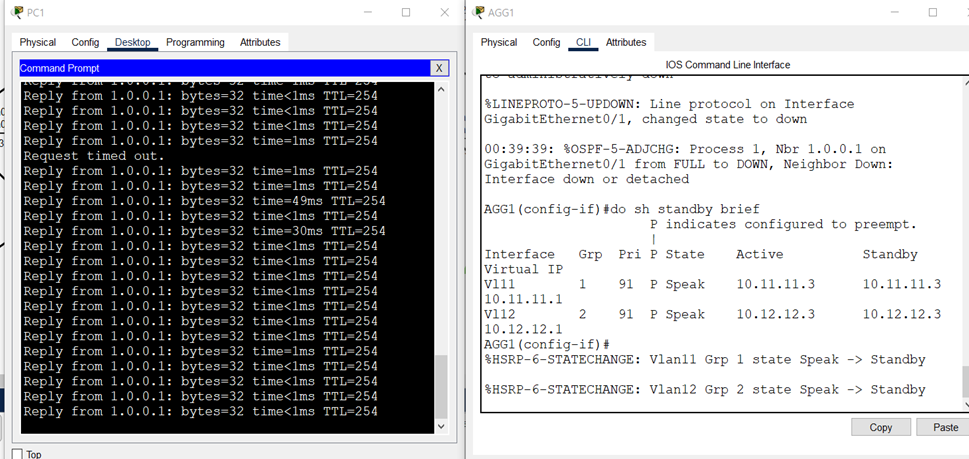
Task: Maximize the PC1 window
Action: 406,12
